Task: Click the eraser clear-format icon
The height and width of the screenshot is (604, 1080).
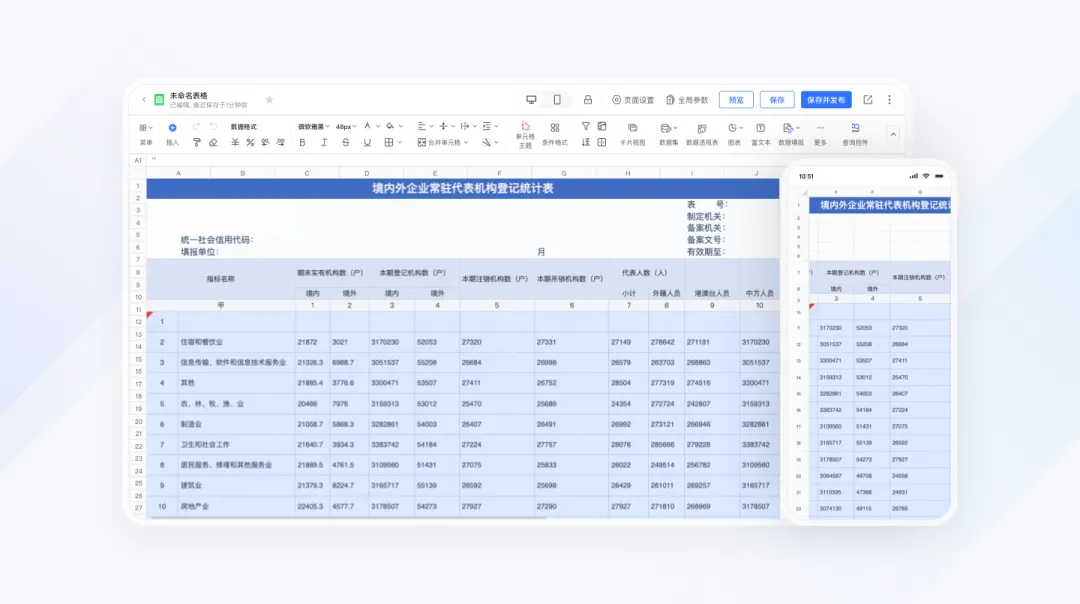Action: tap(214, 143)
